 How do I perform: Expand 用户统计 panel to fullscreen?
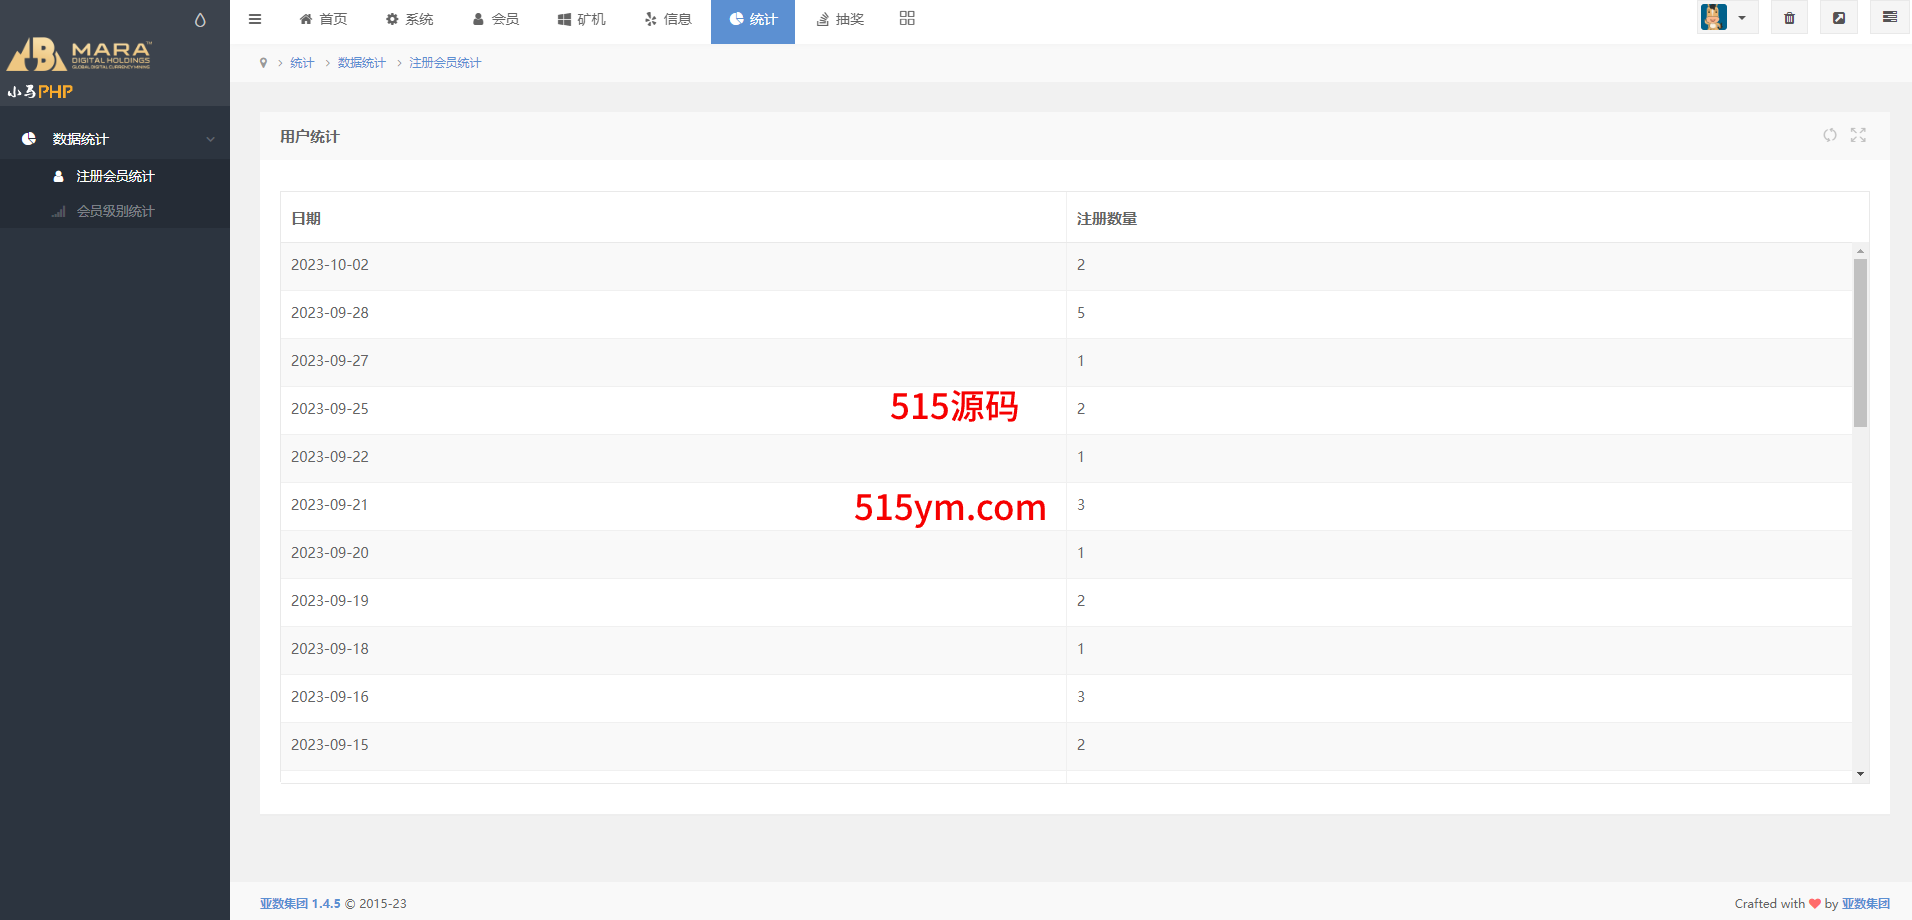pyautogui.click(x=1858, y=135)
